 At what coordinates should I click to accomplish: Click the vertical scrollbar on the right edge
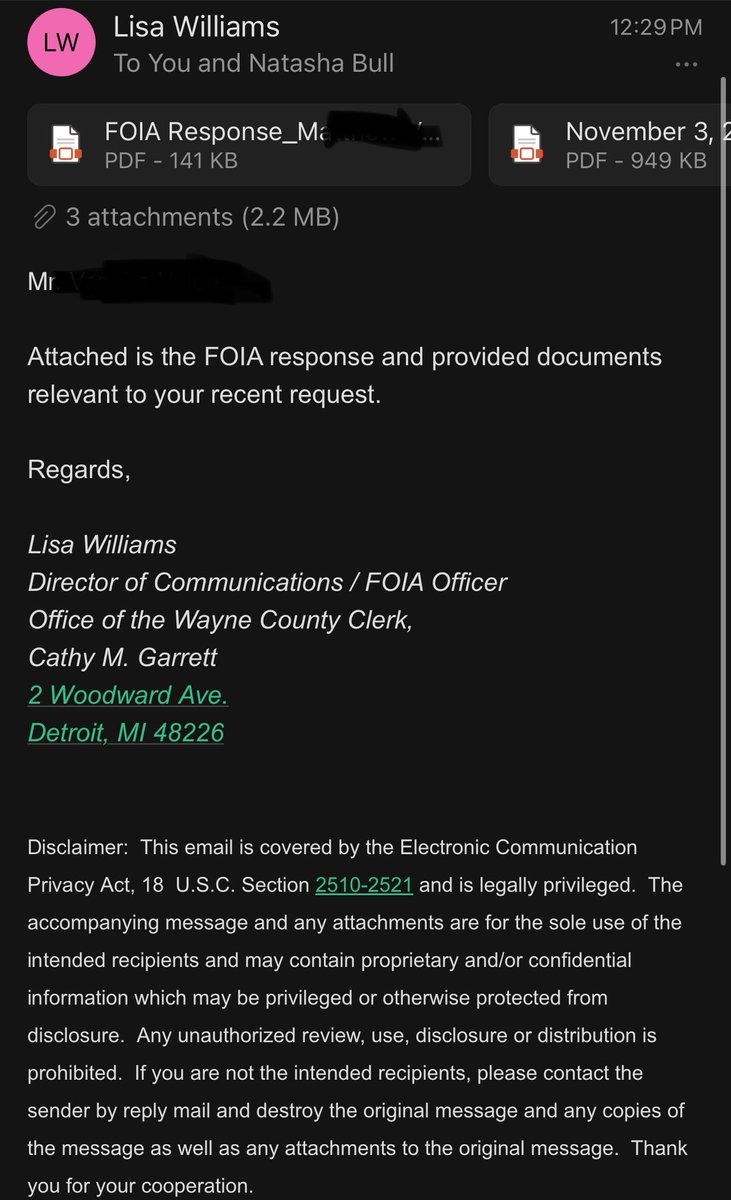click(x=722, y=480)
